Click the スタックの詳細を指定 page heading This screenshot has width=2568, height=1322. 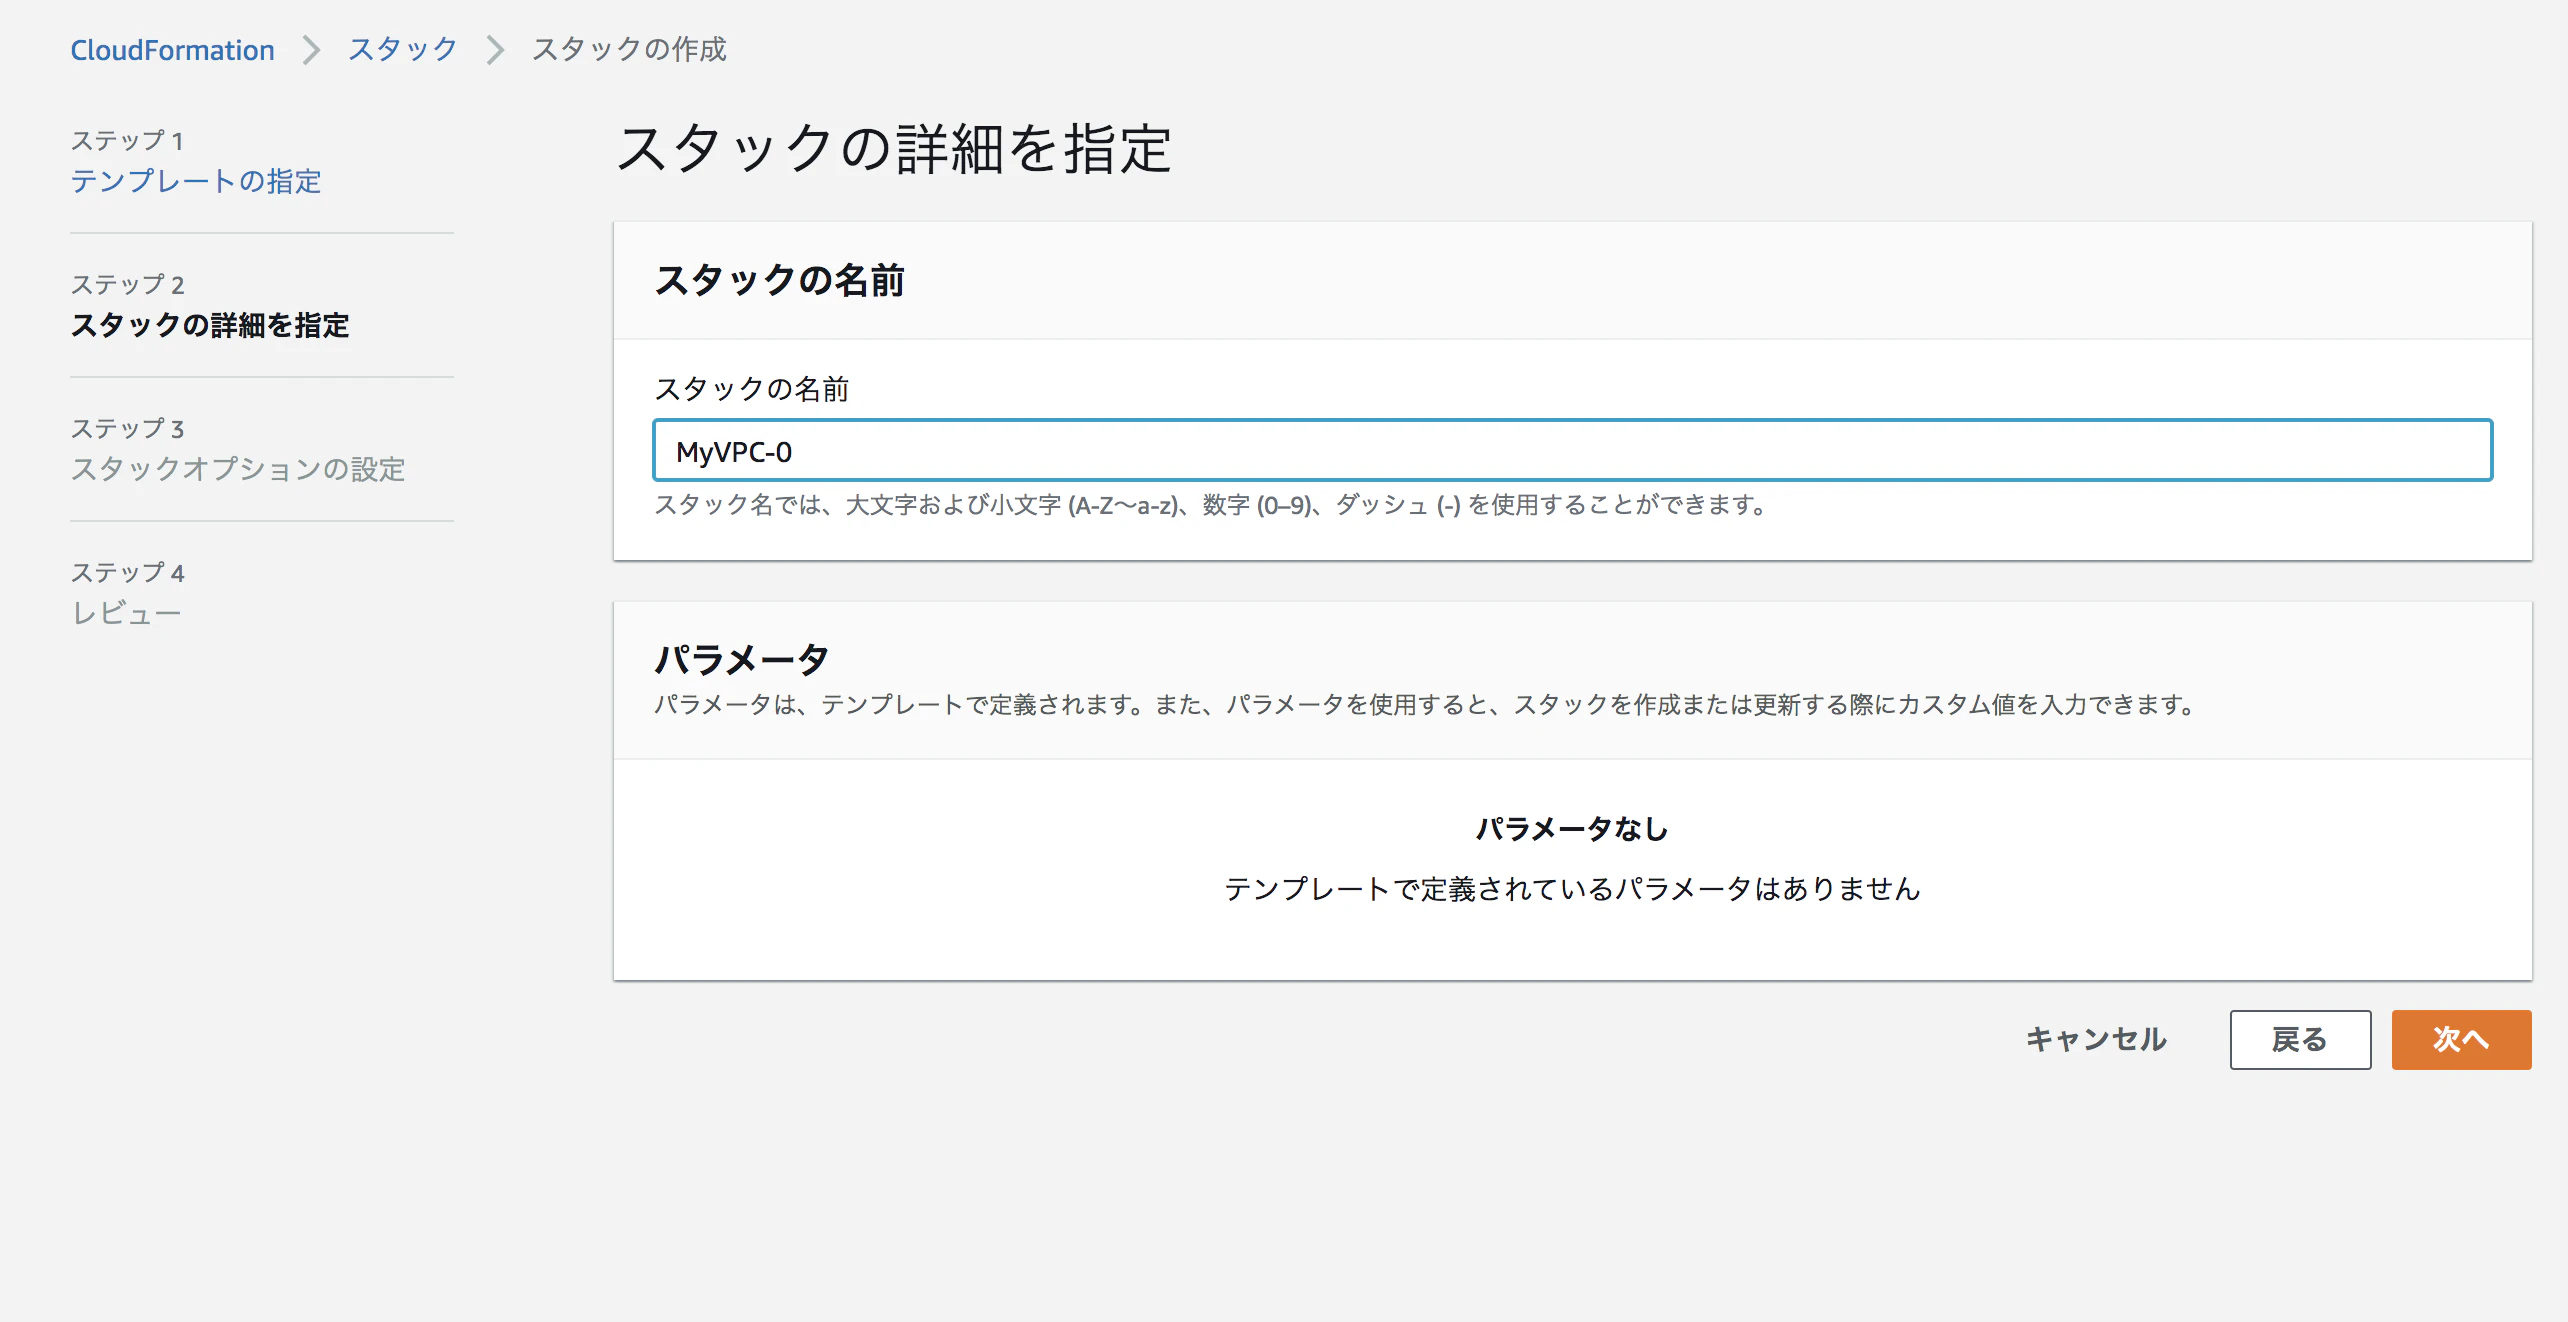[893, 149]
